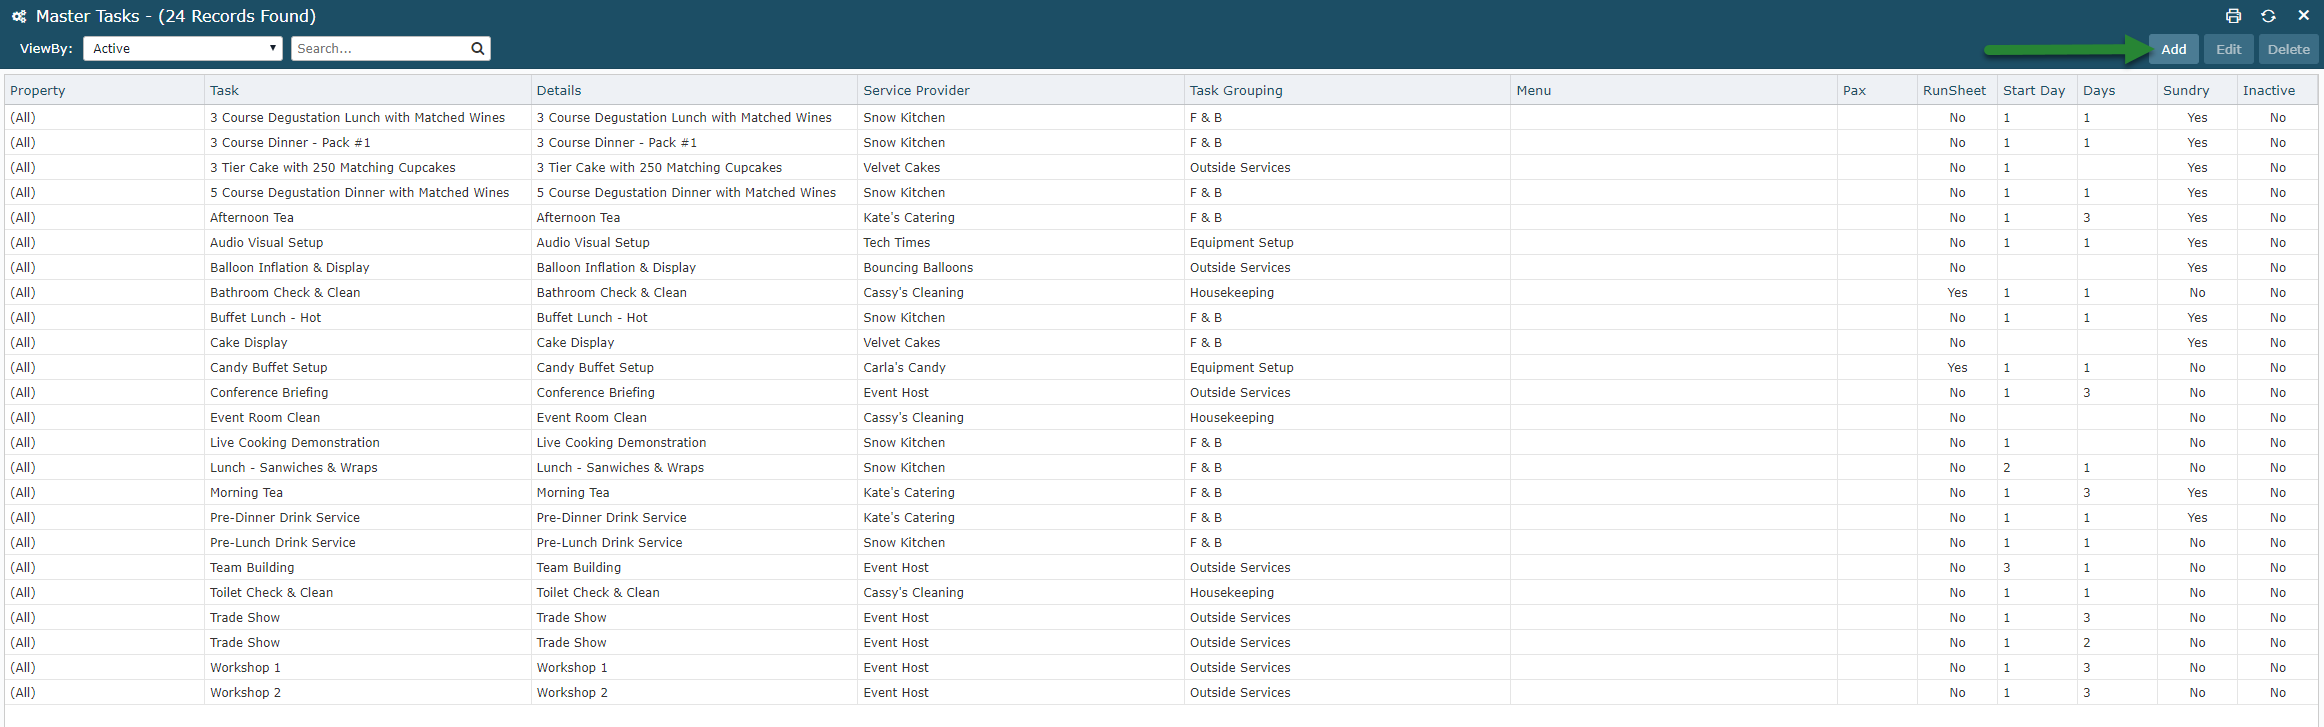Click the refresh icon in the title bar
Screen dimensions: 2324x727
pos(2268,16)
